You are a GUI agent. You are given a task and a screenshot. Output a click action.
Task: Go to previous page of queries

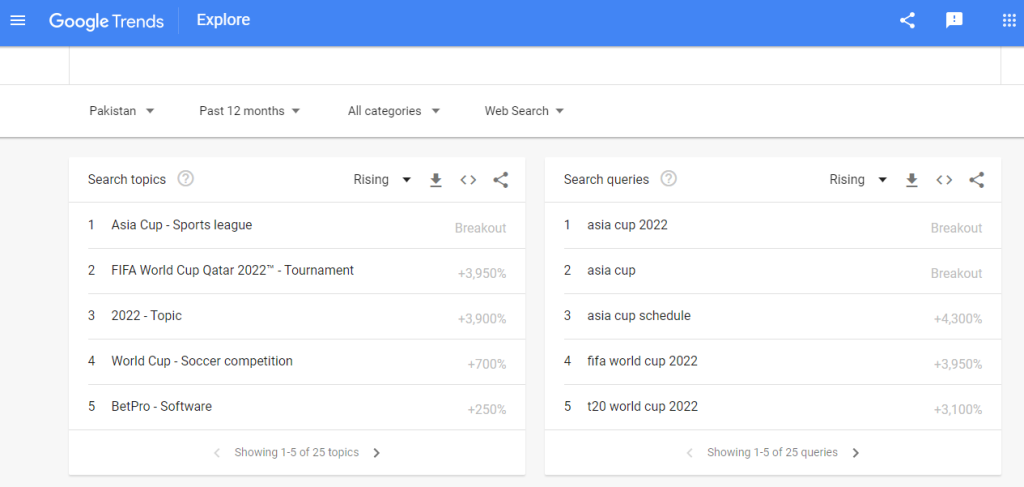[690, 452]
